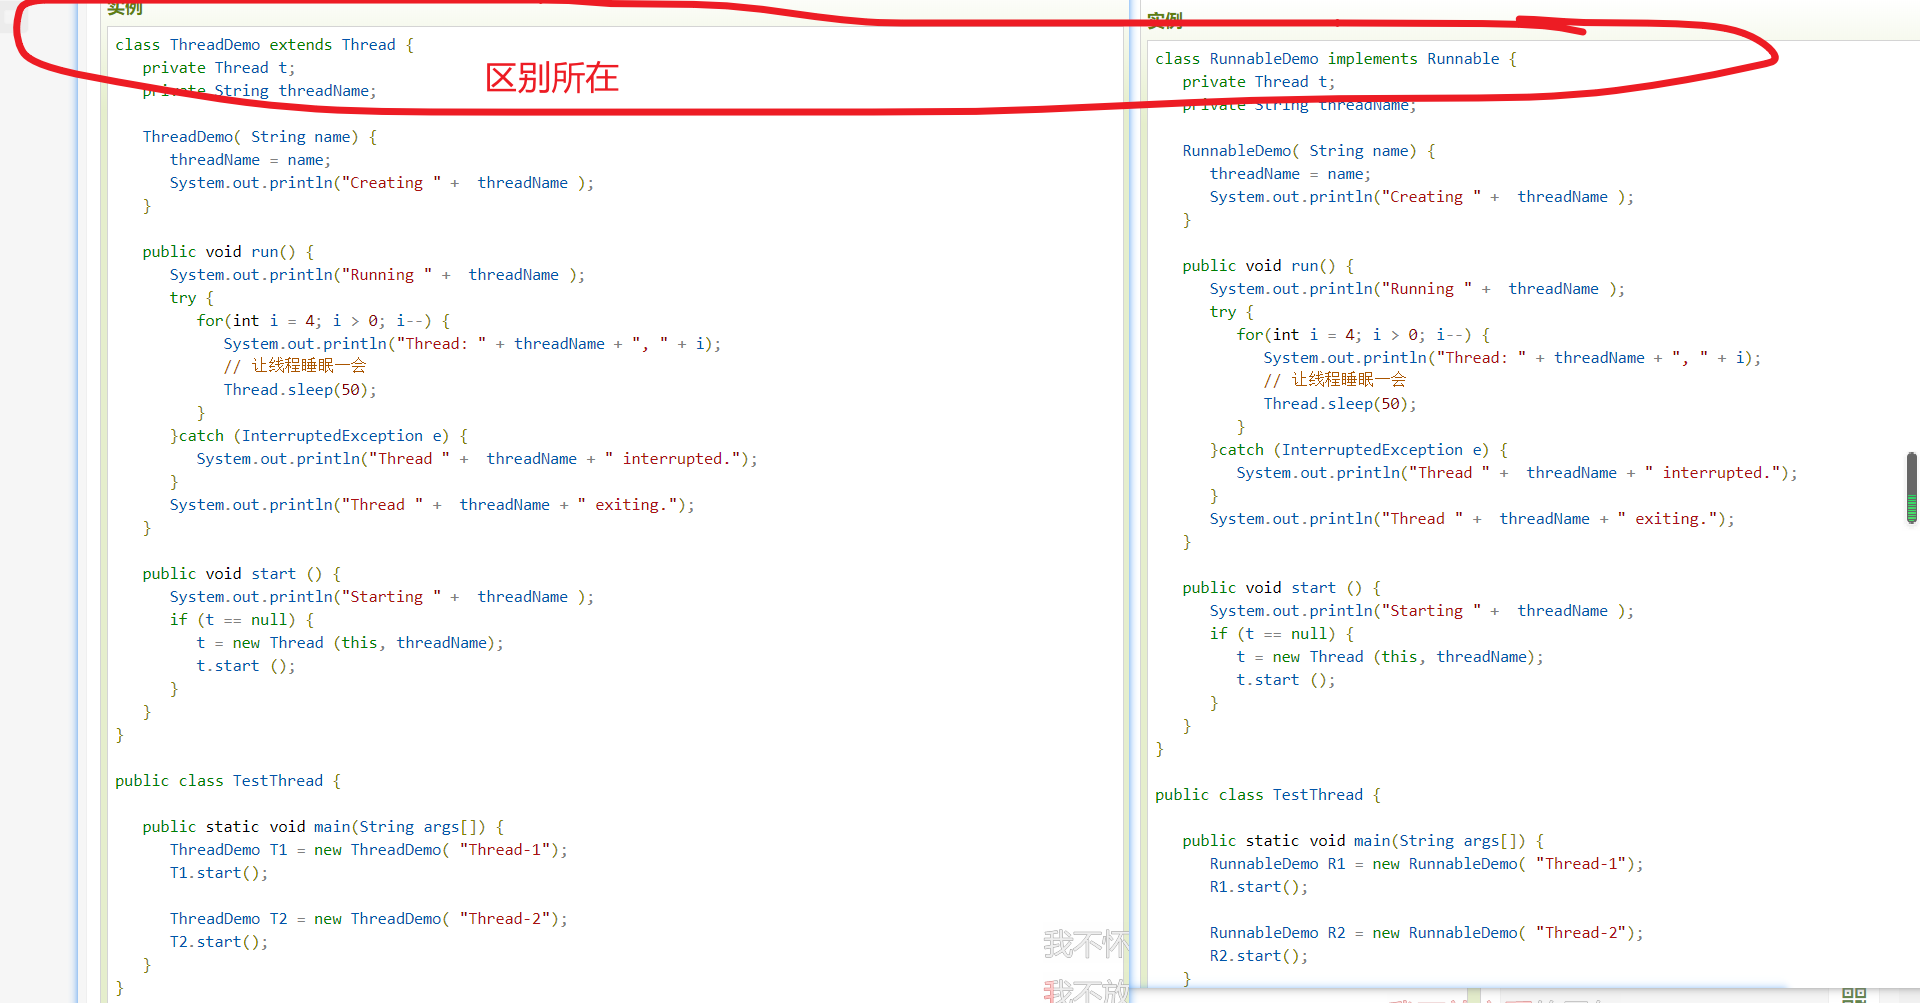Click the println "Creating " line in ThreadDemo
1920x1003 pixels.
coord(382,183)
